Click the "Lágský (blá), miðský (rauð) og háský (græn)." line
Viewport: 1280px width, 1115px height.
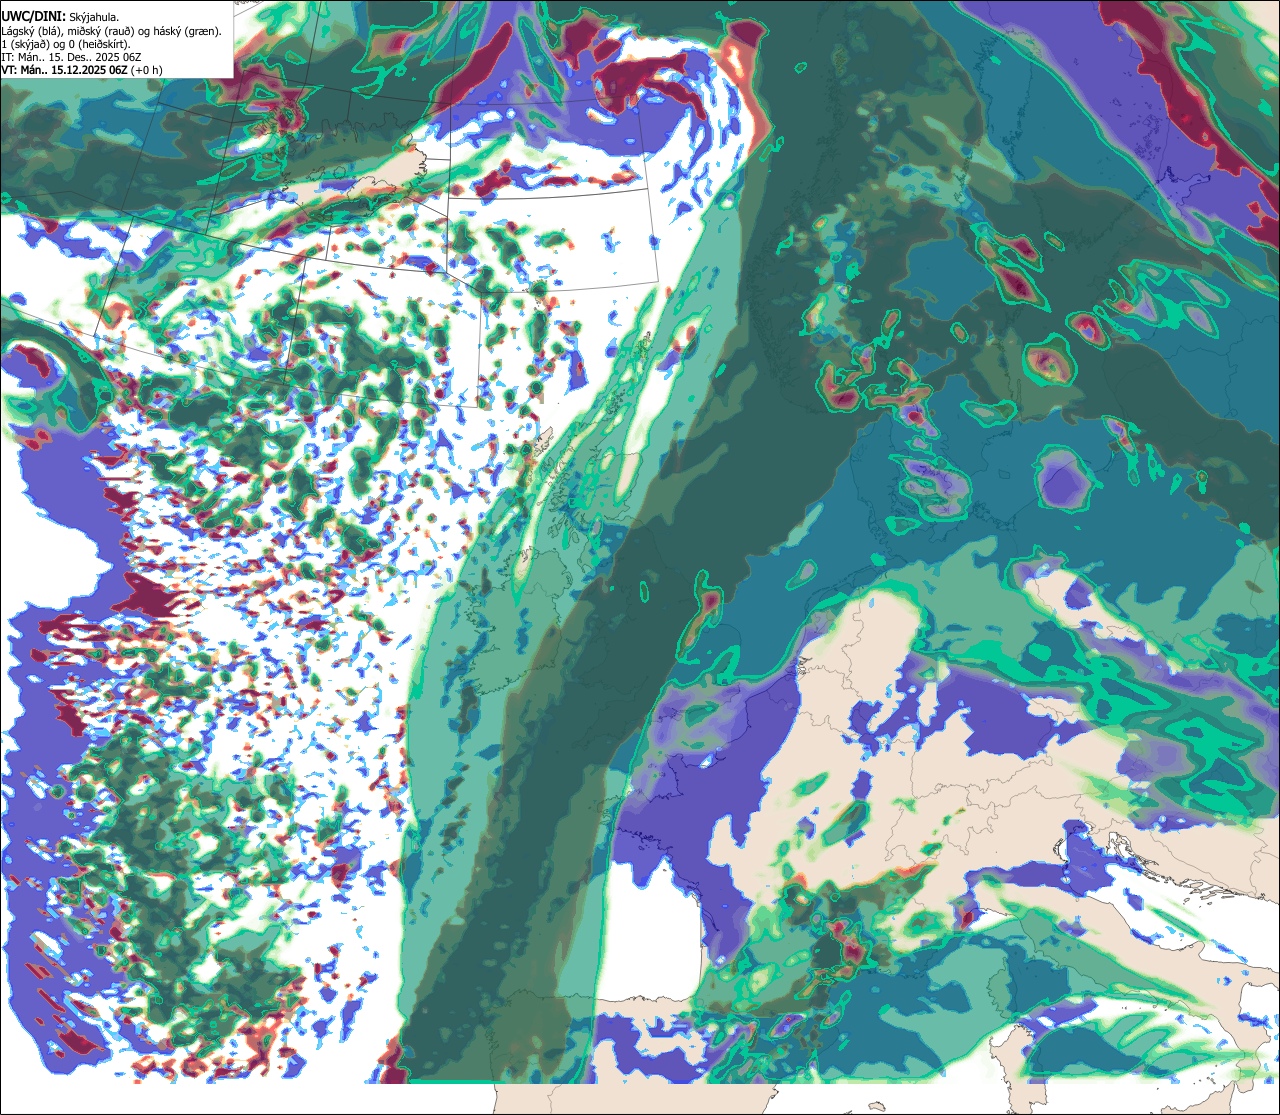coord(112,31)
